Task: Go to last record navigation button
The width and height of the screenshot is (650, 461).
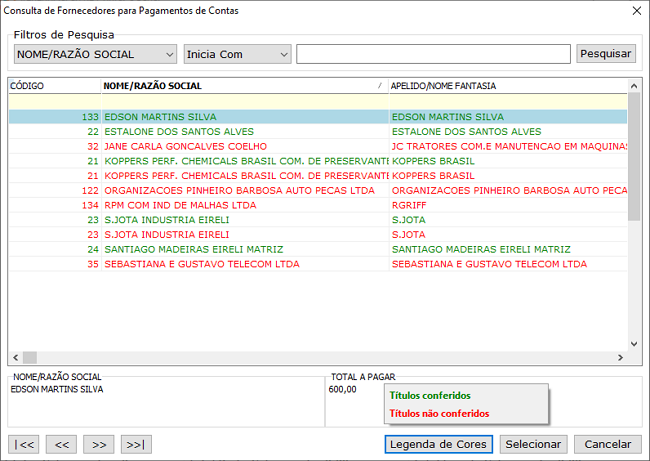Action: point(136,444)
